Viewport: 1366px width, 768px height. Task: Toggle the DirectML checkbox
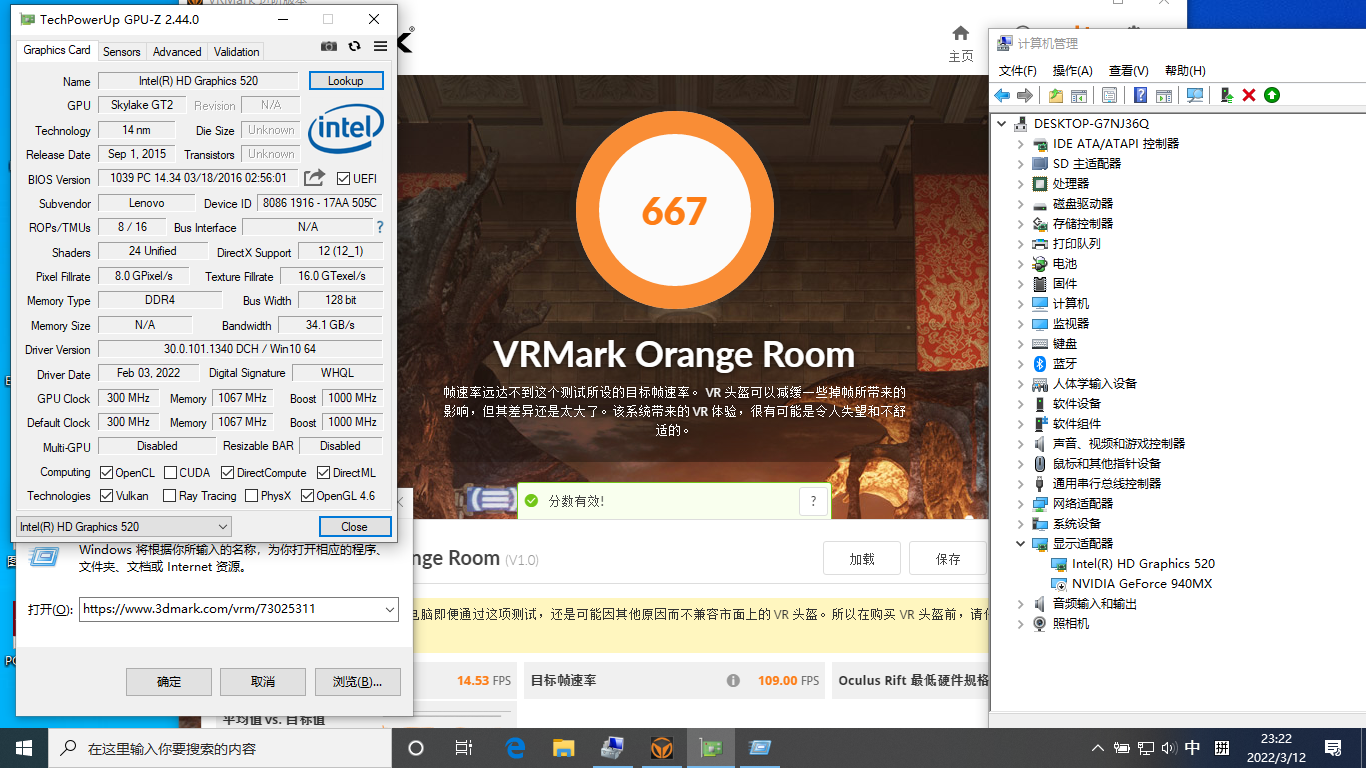pyautogui.click(x=324, y=473)
